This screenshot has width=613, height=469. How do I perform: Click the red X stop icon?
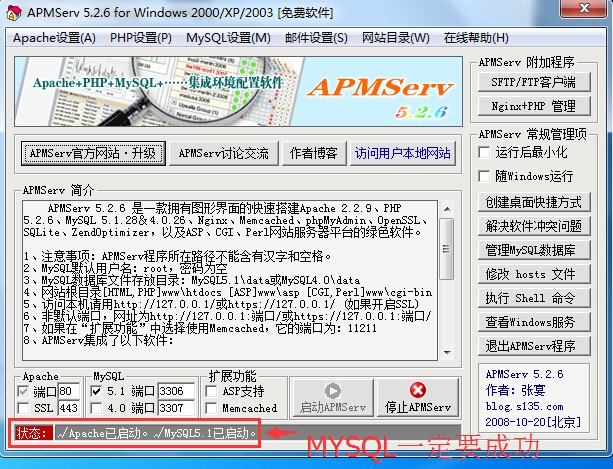418,390
